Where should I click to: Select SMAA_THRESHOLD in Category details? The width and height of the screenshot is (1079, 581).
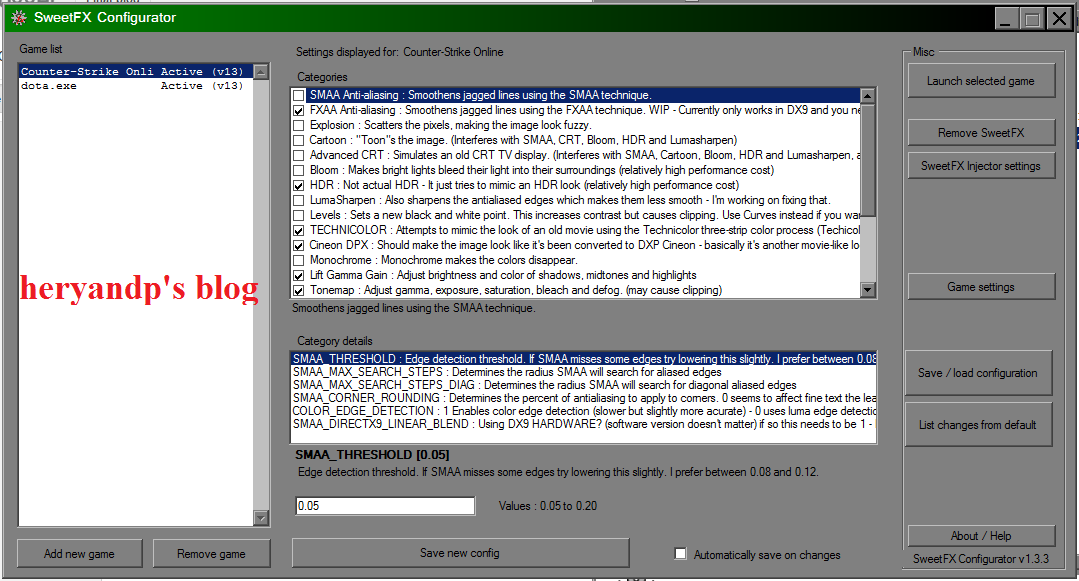[584, 359]
